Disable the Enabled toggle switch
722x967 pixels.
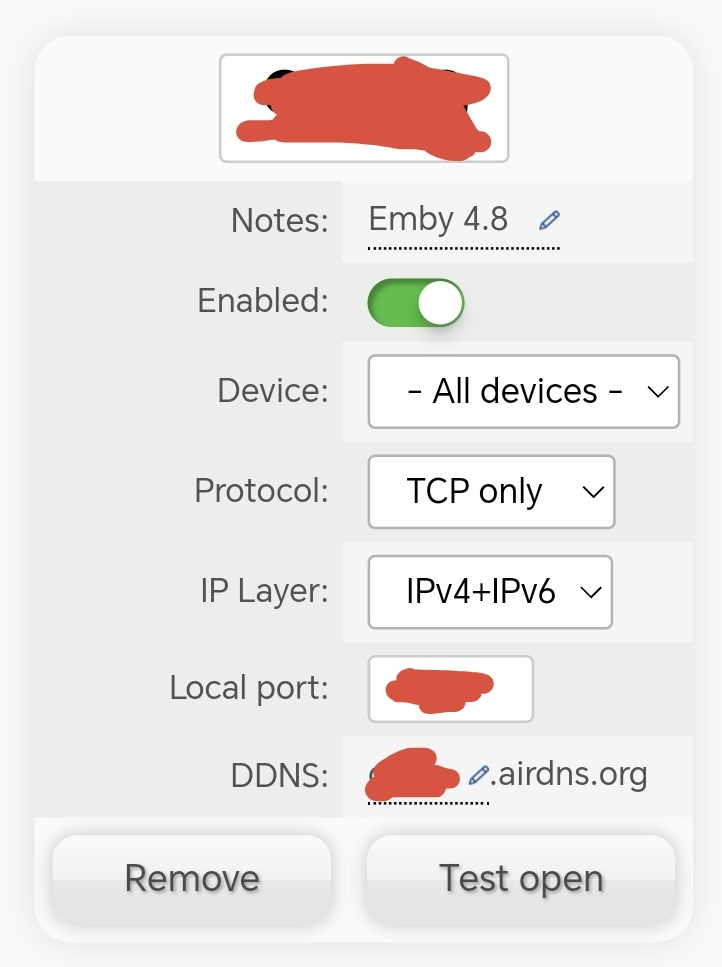pos(416,303)
